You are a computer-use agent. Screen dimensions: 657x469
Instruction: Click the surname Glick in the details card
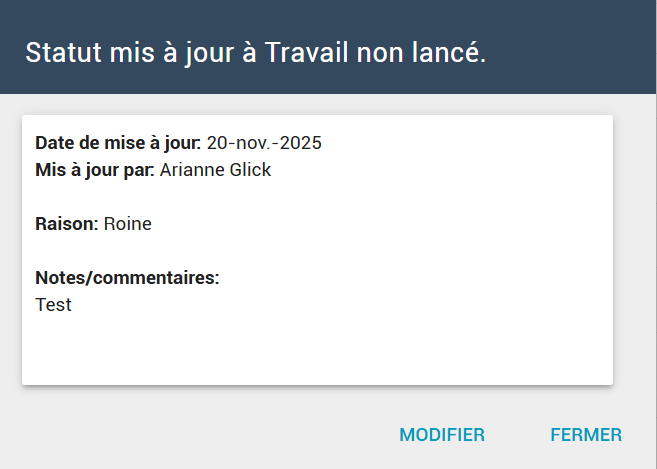[250, 170]
